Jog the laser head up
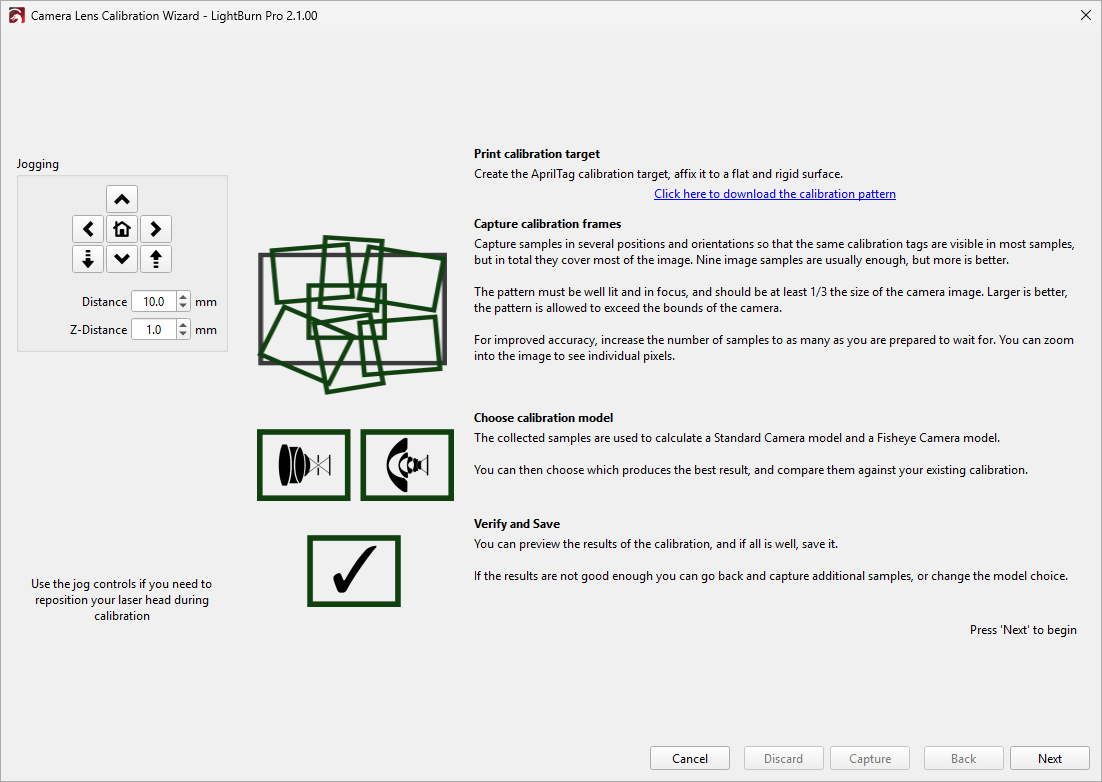The height and width of the screenshot is (782, 1102). point(122,199)
